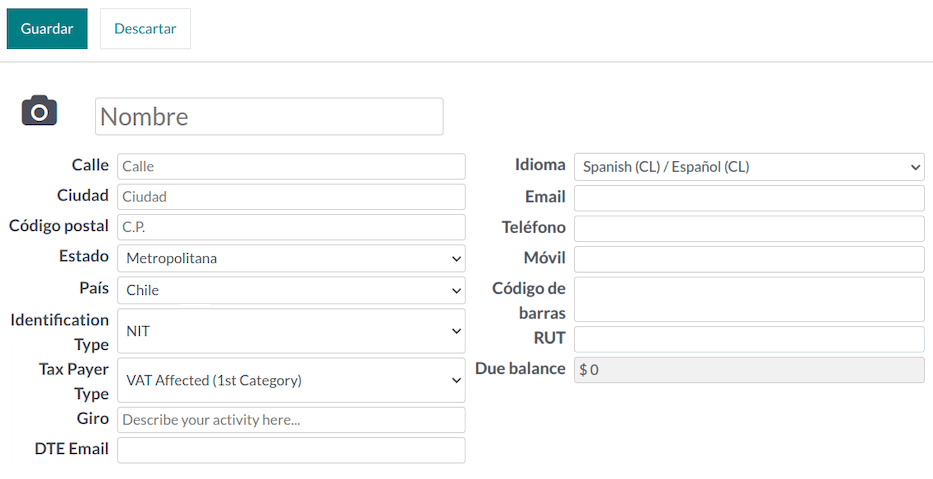Image resolution: width=933 pixels, height=479 pixels.
Task: Click the Código de barras text area
Action: [749, 299]
